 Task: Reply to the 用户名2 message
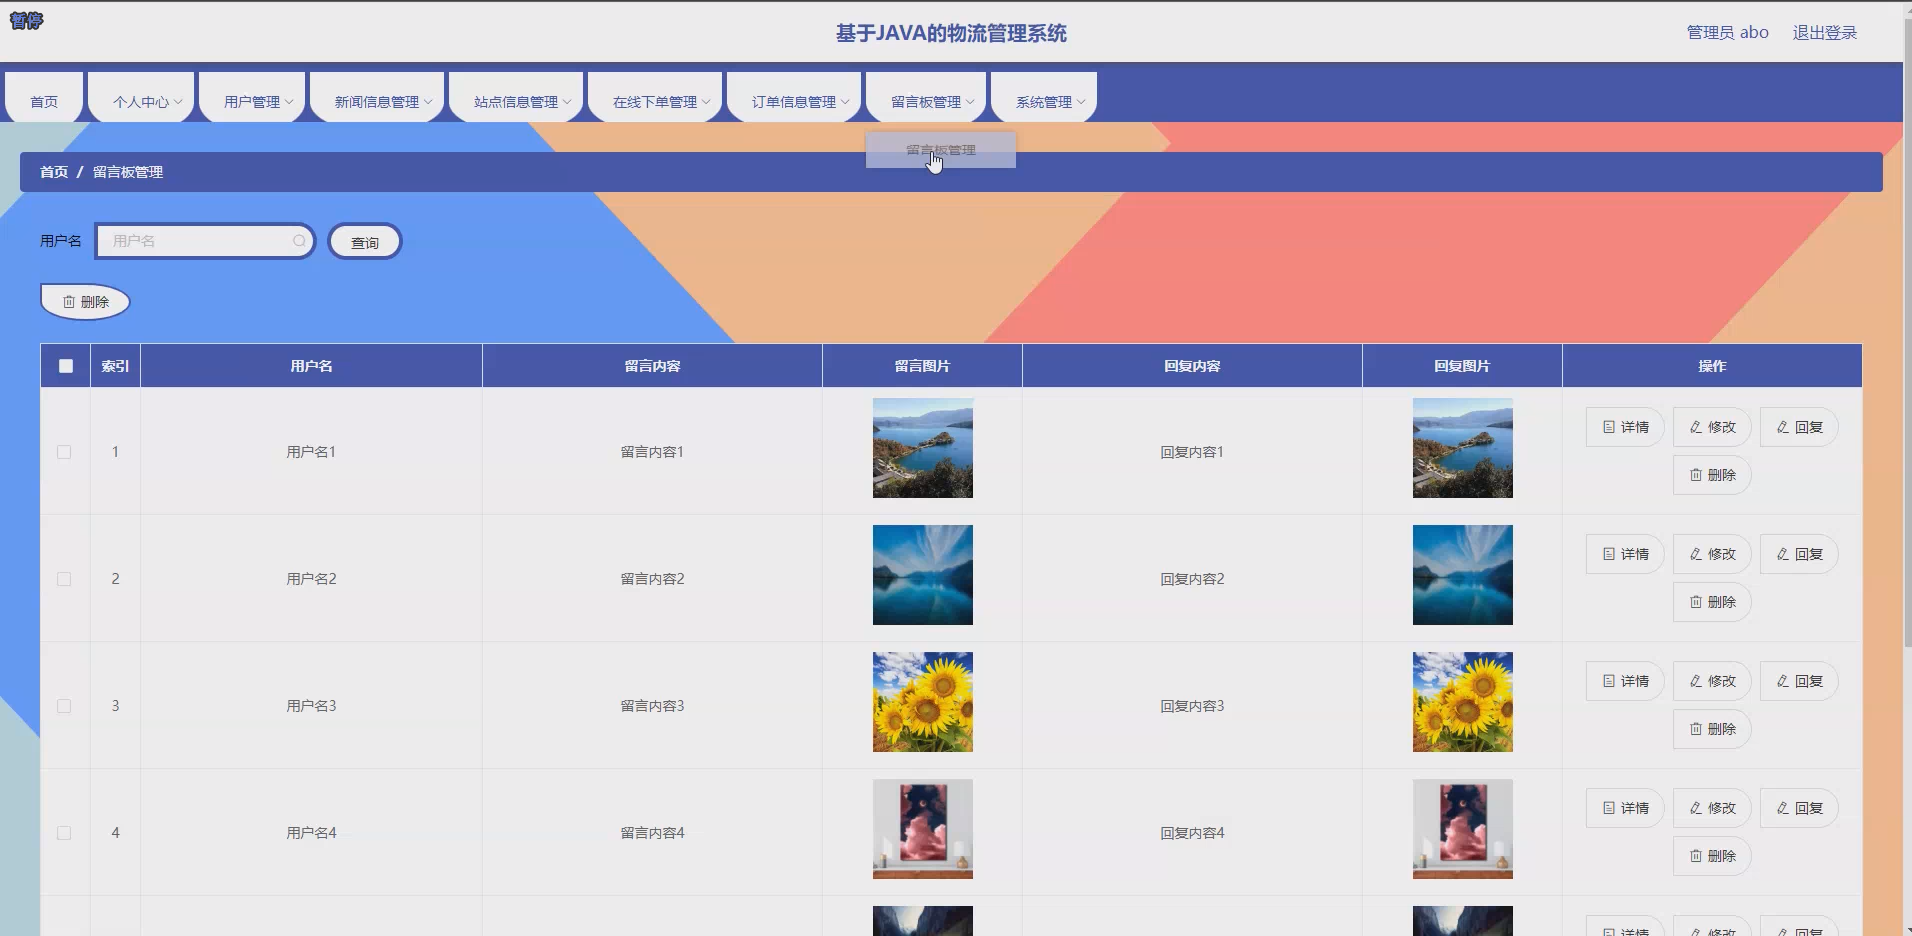pyautogui.click(x=1799, y=554)
